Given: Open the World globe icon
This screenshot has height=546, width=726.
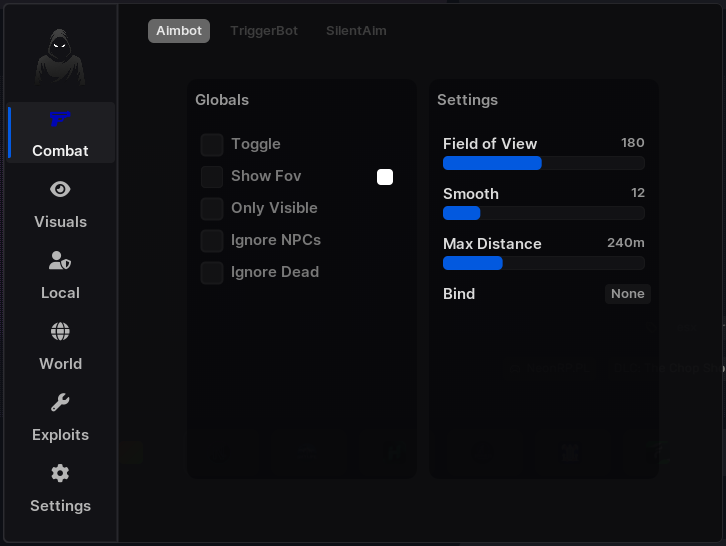Looking at the screenshot, I should (60, 331).
